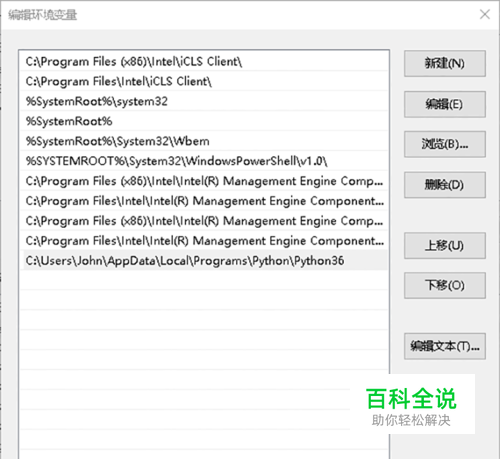Select the C:\Program Files\Intel\iCLS Client\ row
Screen dimensions: 500x459
[x=204, y=81]
